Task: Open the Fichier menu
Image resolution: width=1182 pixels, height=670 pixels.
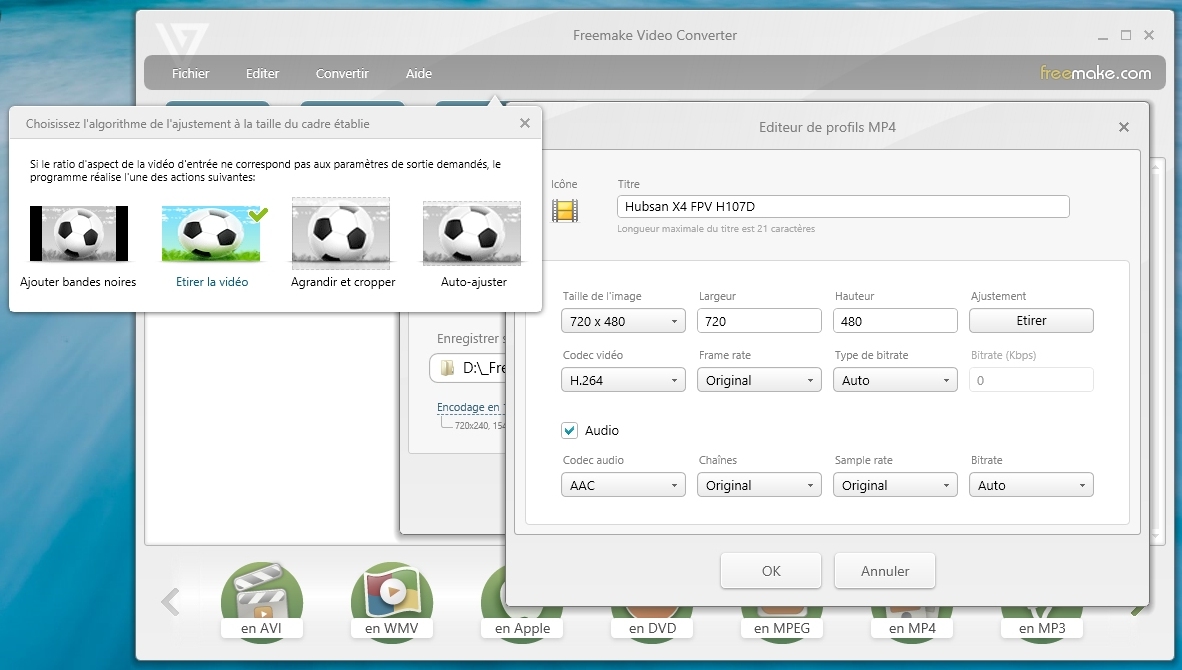Action: point(190,73)
